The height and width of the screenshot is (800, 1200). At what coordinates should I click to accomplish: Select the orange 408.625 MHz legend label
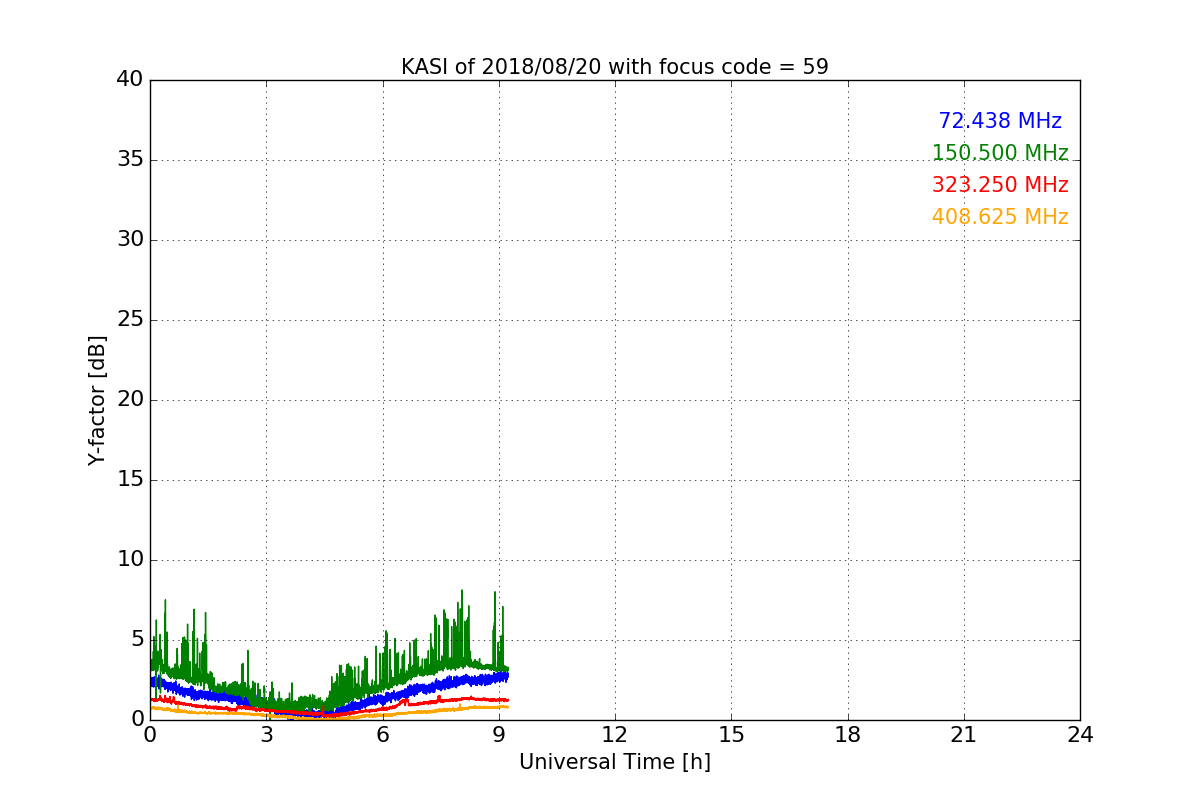point(1000,217)
